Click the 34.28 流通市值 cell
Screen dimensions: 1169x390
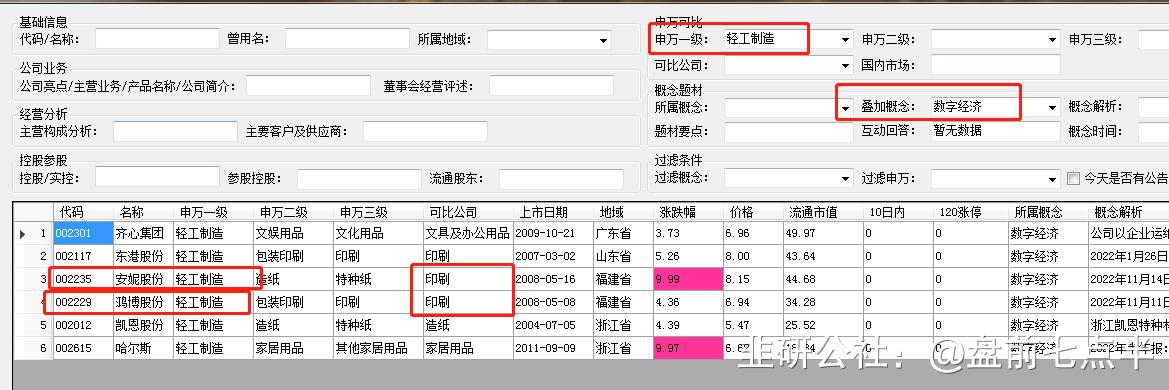pos(823,303)
